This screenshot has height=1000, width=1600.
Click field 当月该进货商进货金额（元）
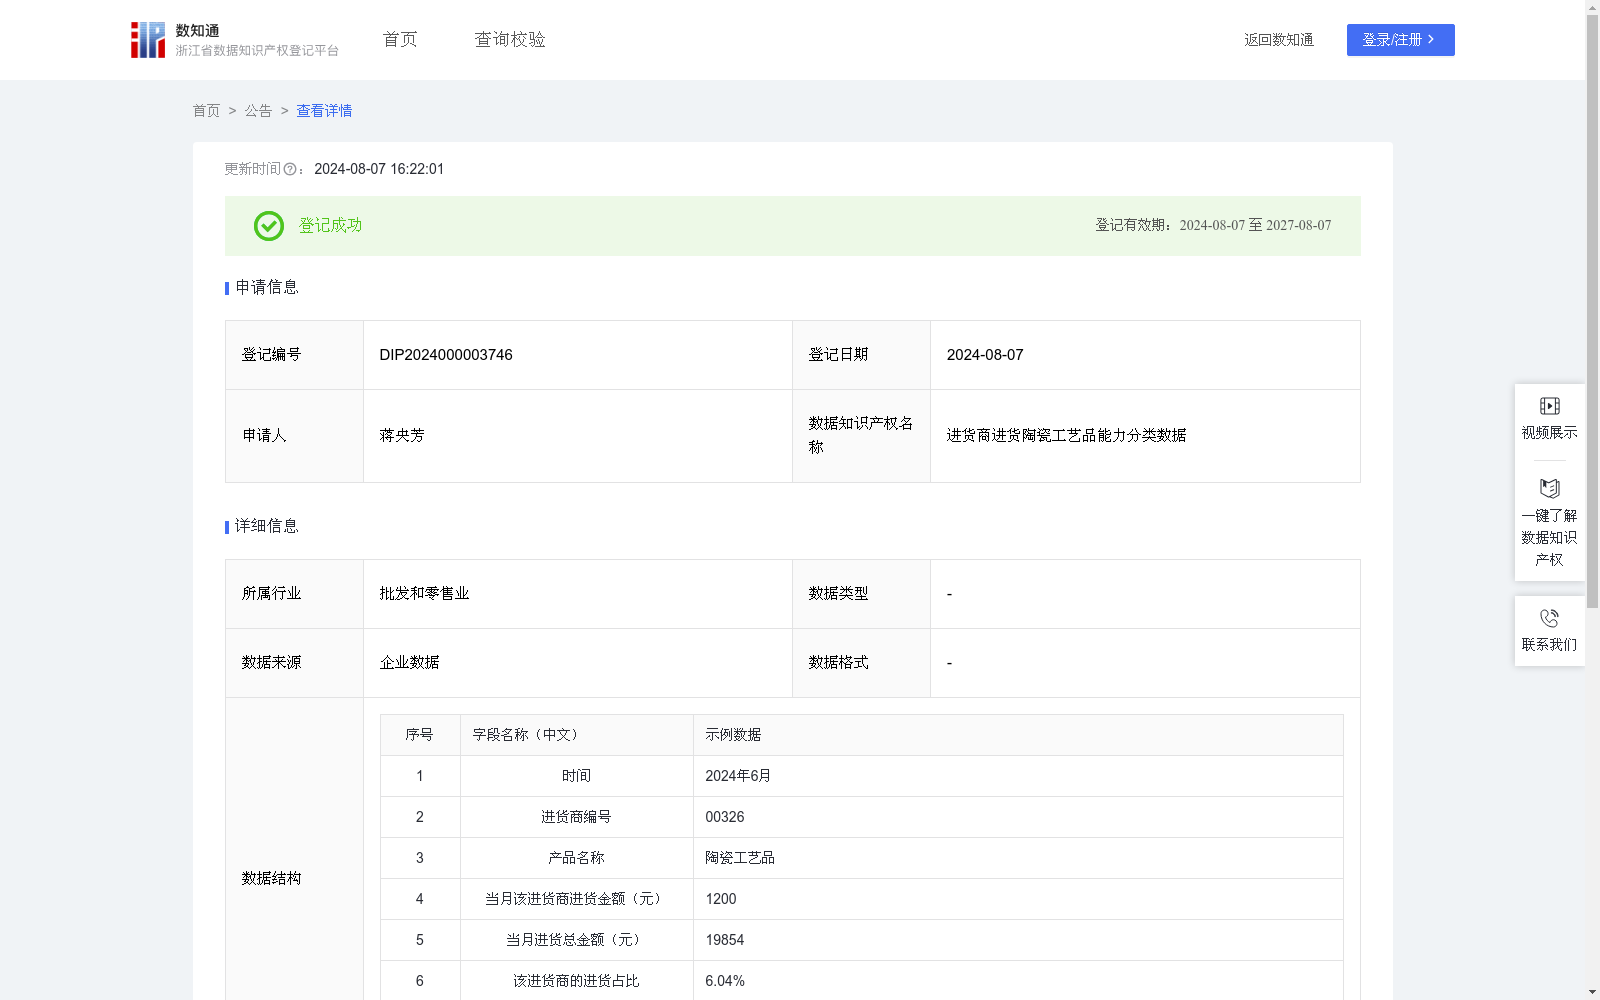click(x=576, y=899)
